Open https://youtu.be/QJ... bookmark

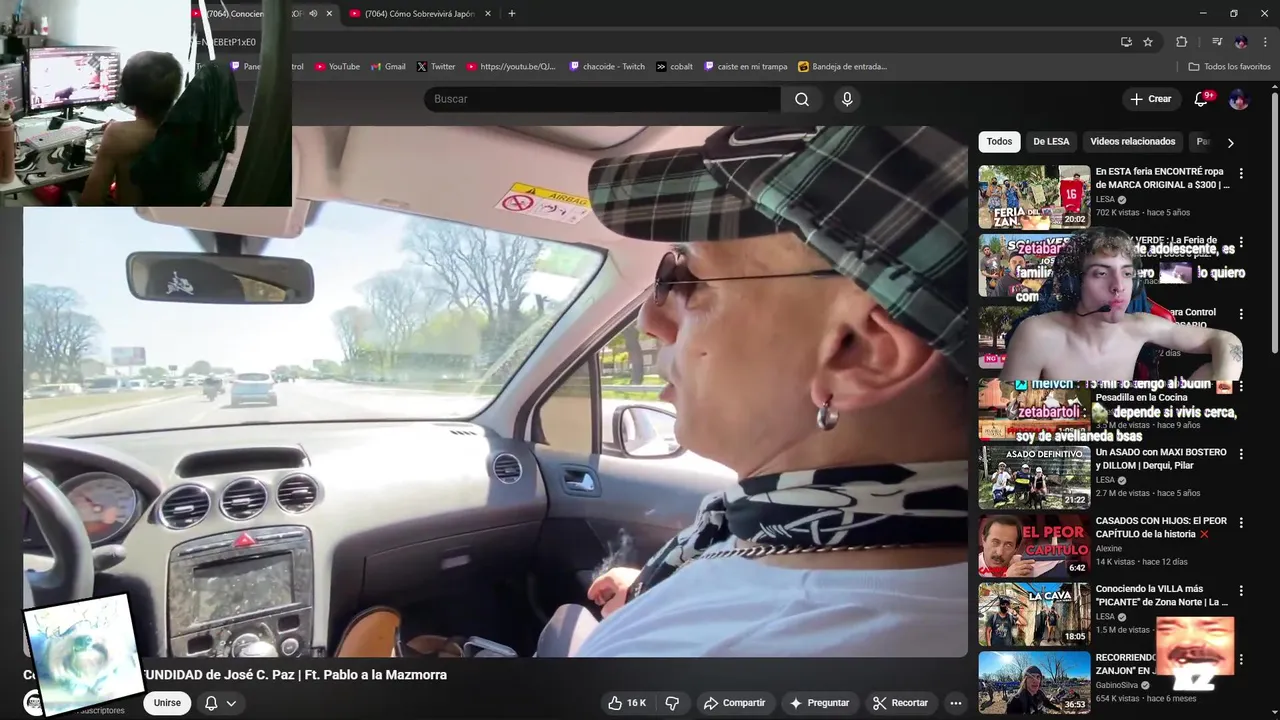(x=510, y=67)
